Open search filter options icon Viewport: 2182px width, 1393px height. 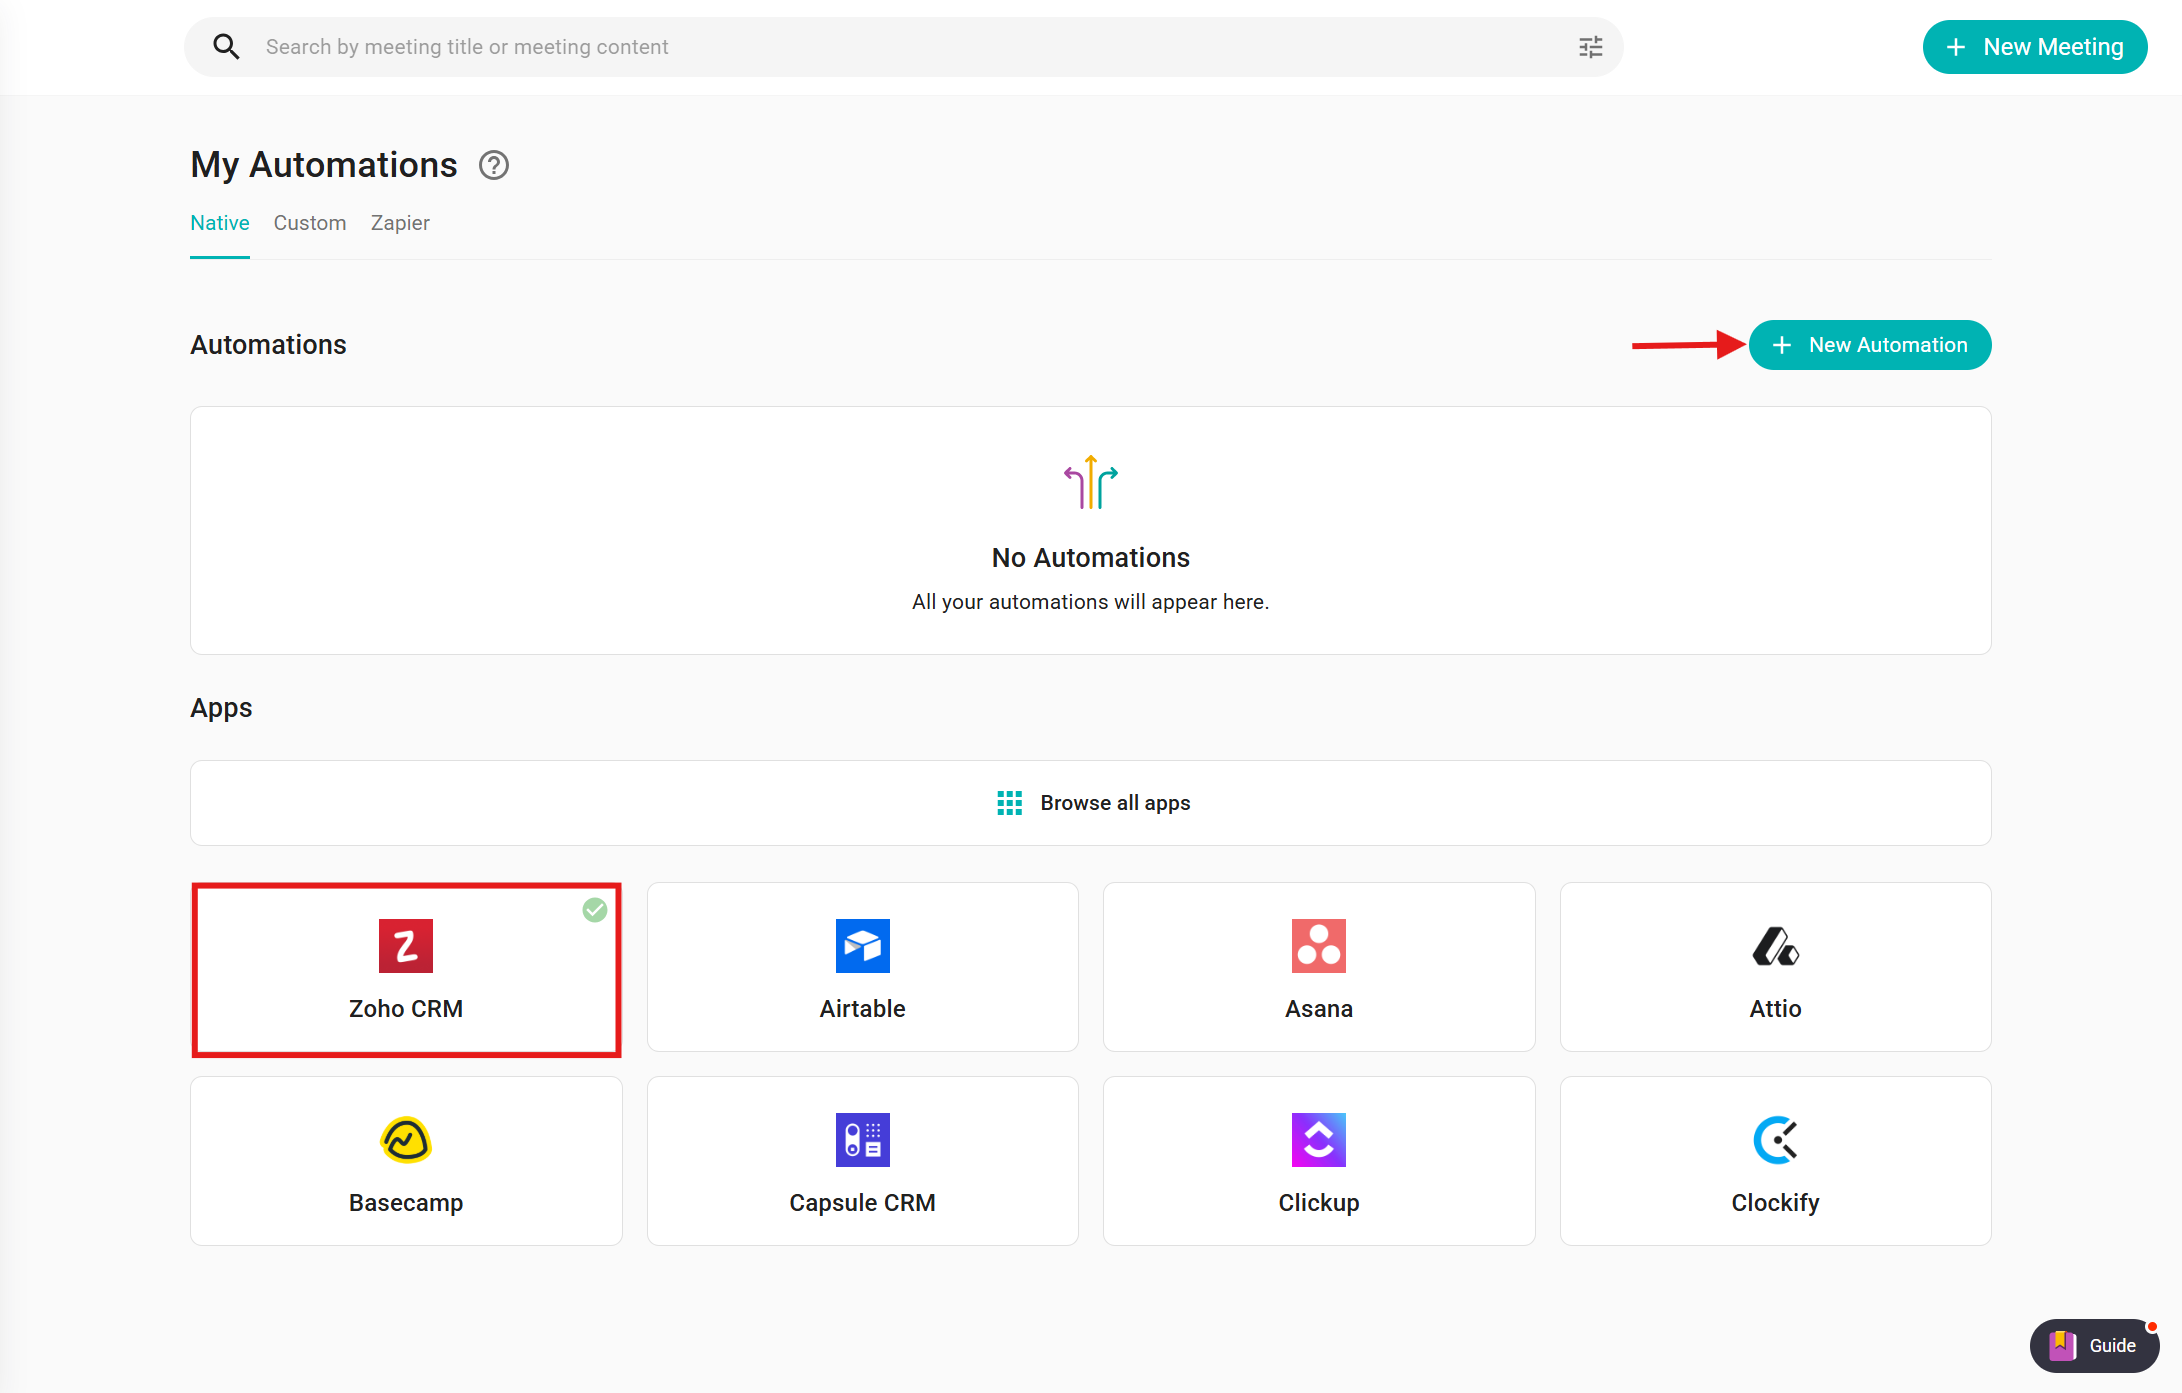(x=1590, y=47)
